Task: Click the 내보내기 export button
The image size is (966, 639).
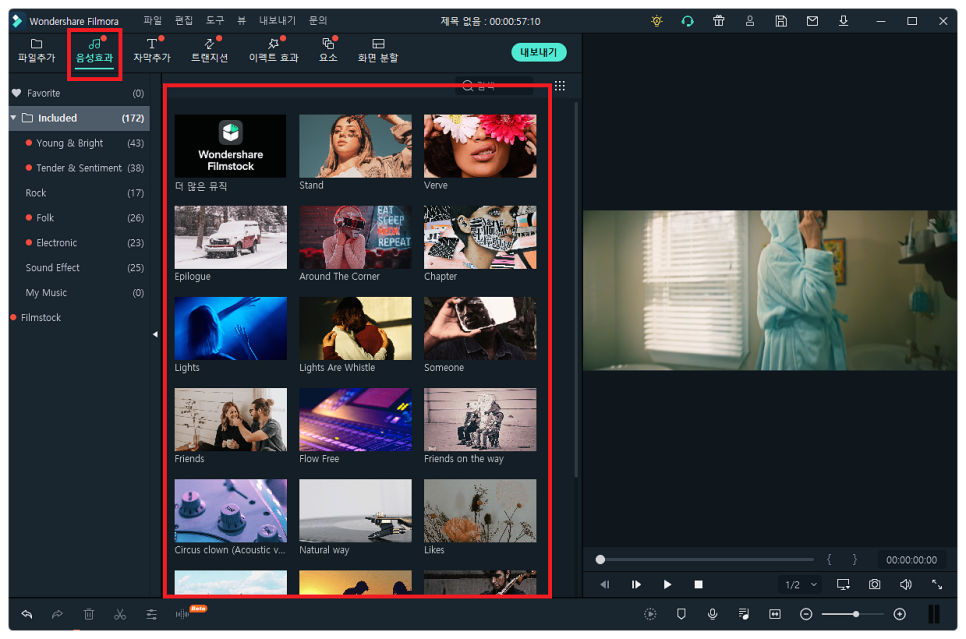Action: 538,52
